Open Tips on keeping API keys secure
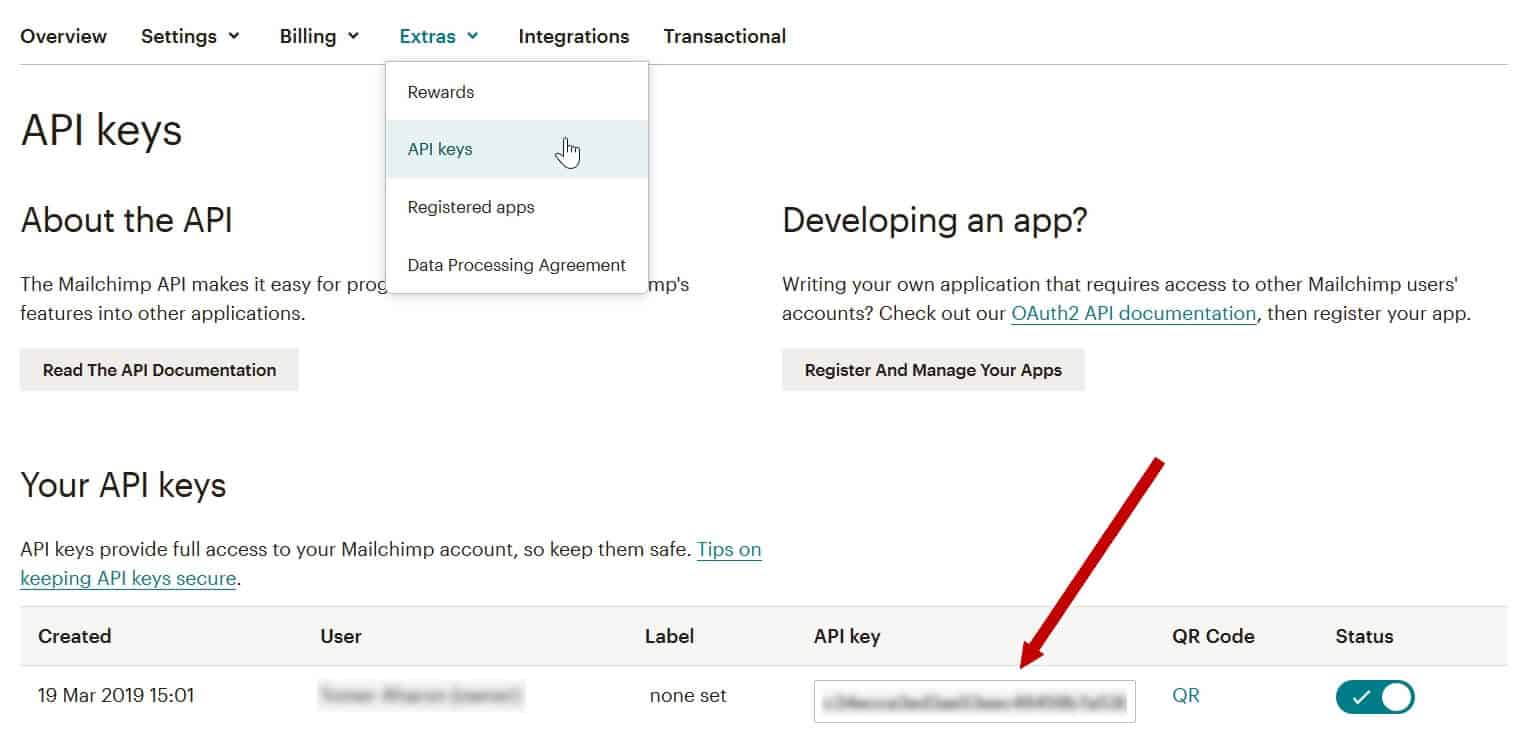This screenshot has height=742, width=1531. [x=729, y=549]
